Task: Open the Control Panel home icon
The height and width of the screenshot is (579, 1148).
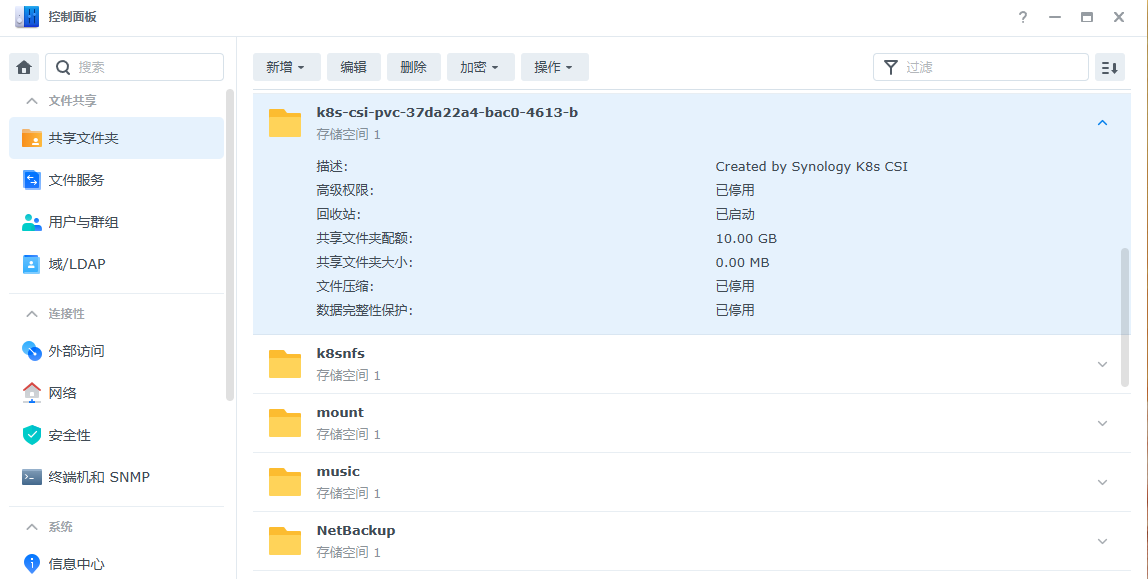Action: coord(24,67)
